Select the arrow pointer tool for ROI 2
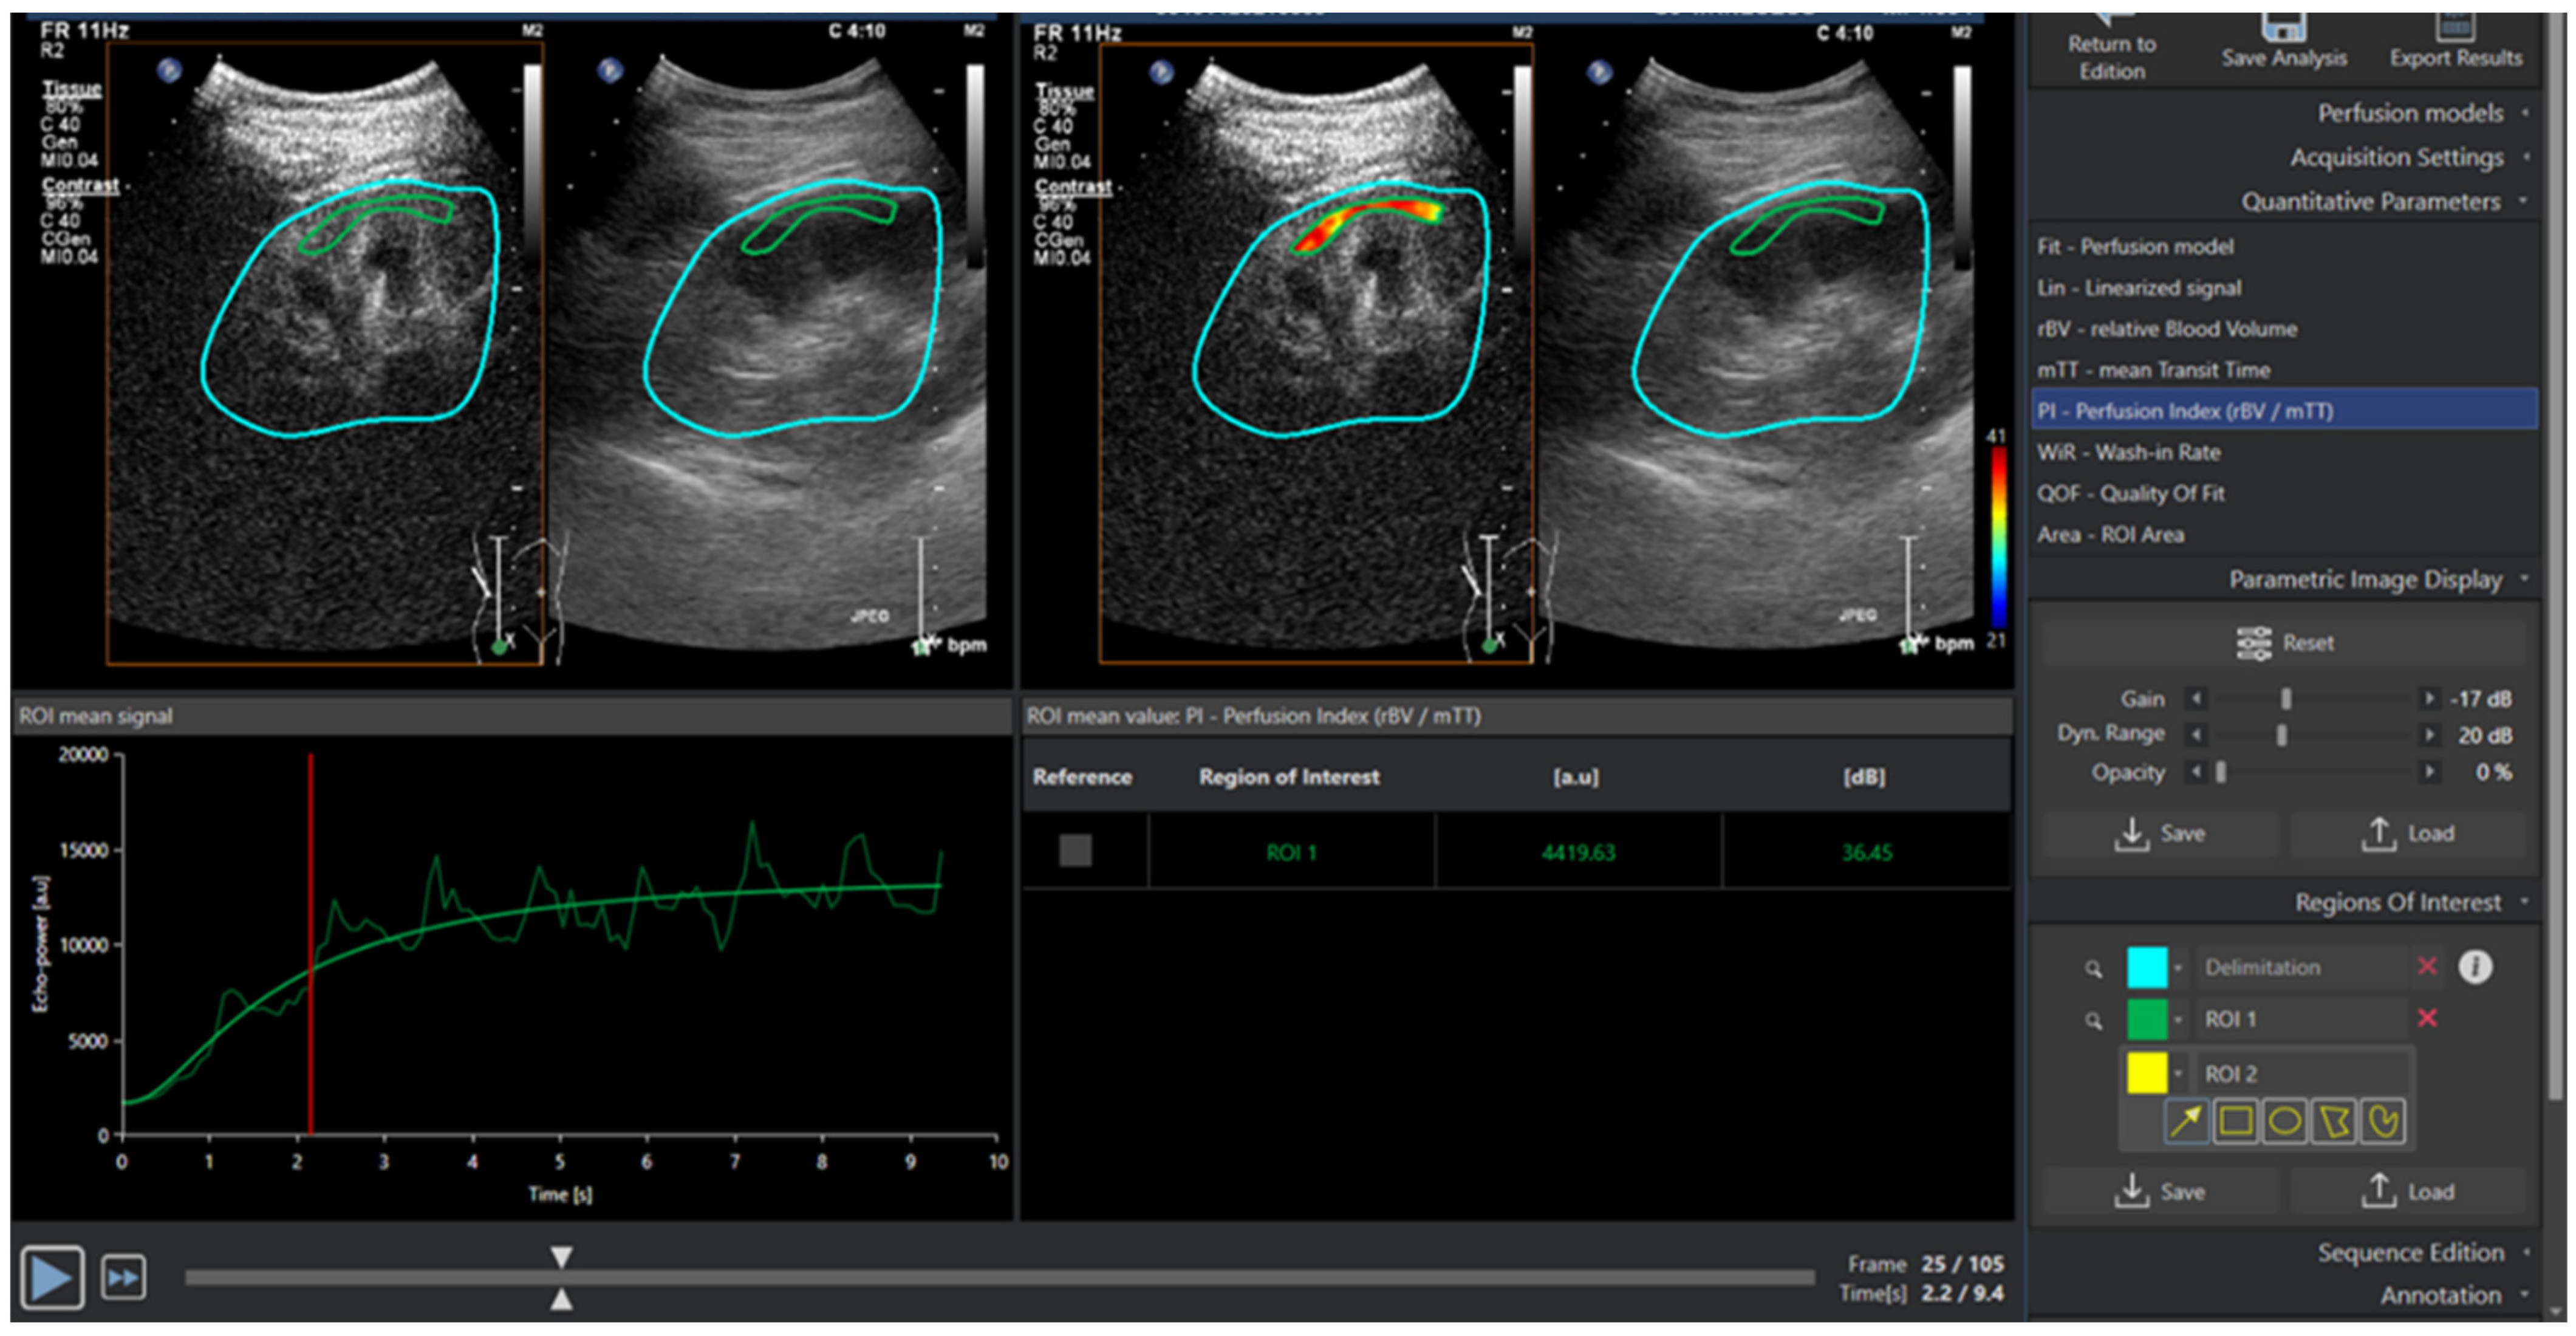This screenshot has height=1336, width=2576. click(x=2187, y=1121)
